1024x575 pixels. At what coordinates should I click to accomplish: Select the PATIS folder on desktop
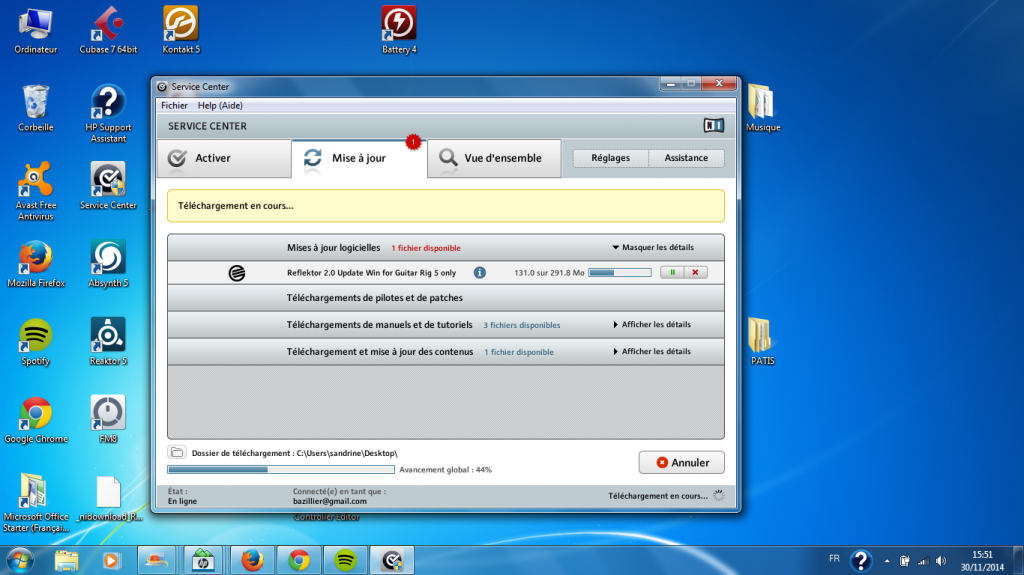click(762, 342)
